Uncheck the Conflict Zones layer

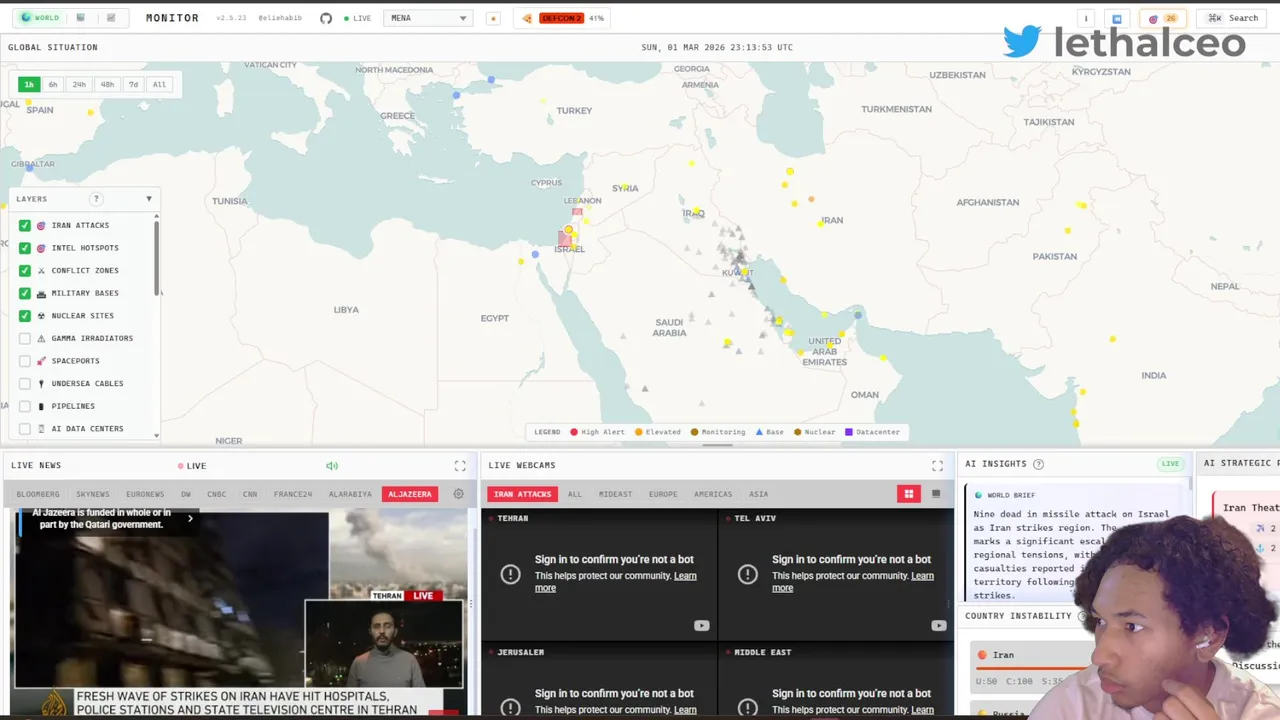tap(25, 270)
